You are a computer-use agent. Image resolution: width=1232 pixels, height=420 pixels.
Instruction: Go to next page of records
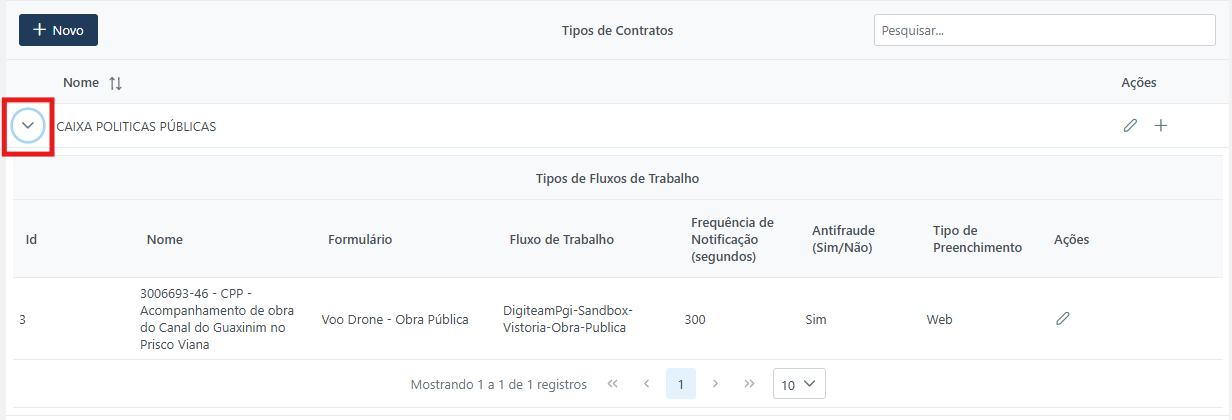pyautogui.click(x=715, y=384)
